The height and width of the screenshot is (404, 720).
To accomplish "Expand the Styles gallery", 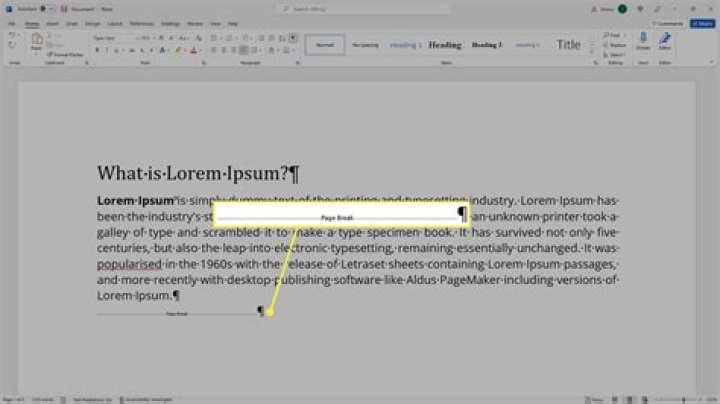I will click(592, 53).
